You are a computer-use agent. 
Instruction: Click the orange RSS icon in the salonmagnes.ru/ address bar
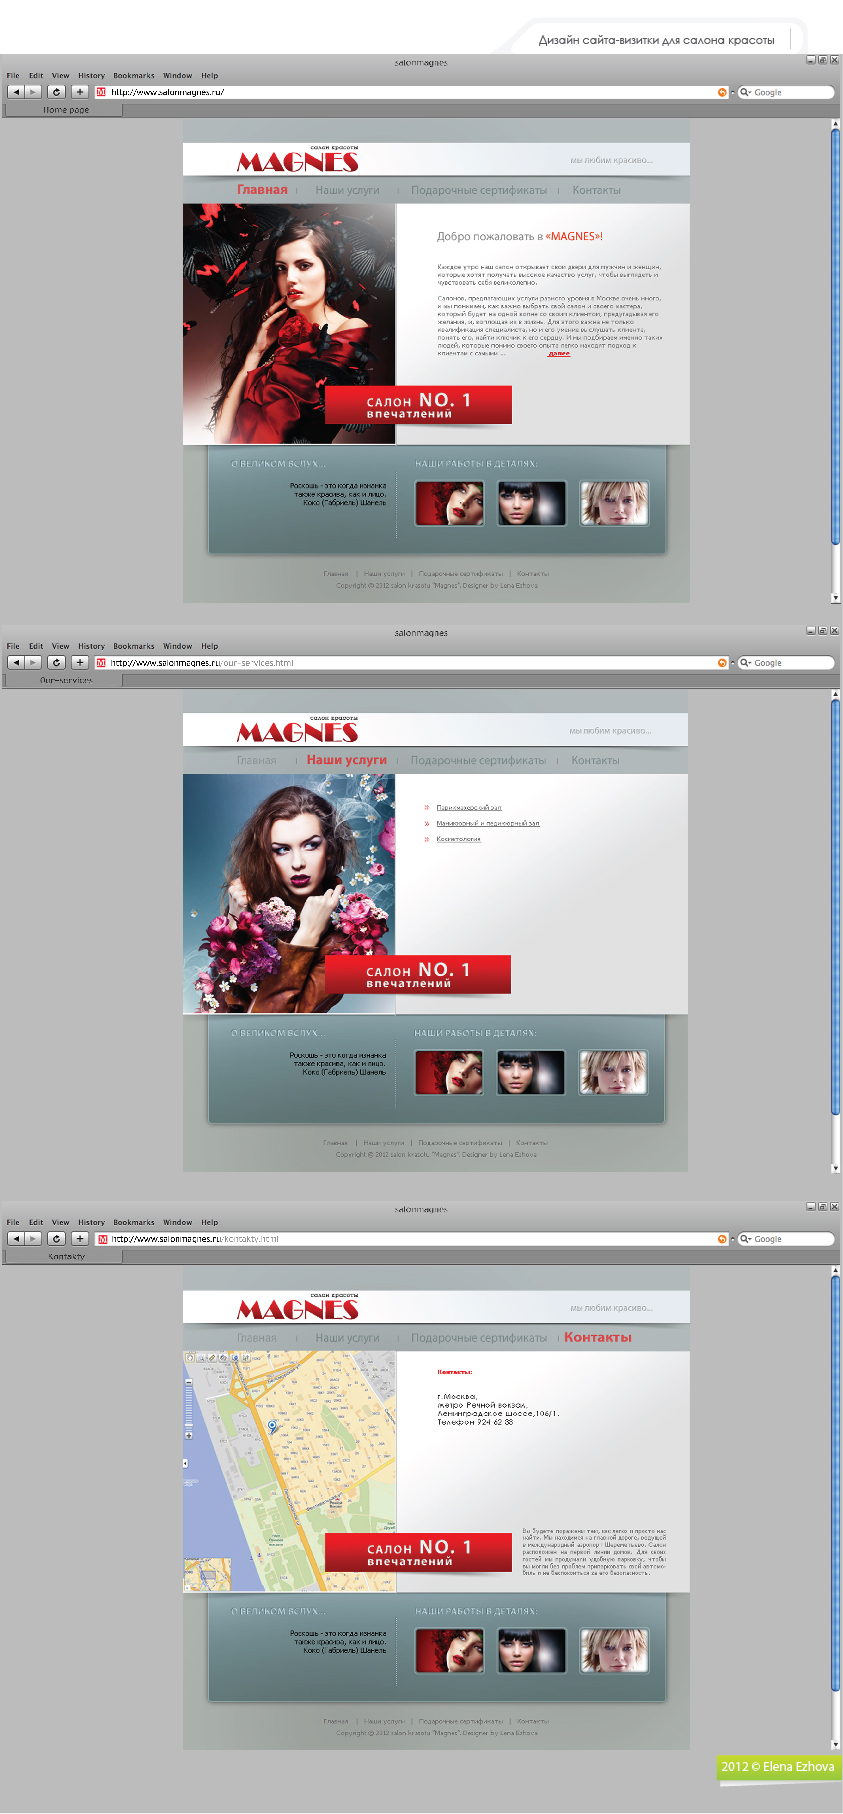pos(722,92)
